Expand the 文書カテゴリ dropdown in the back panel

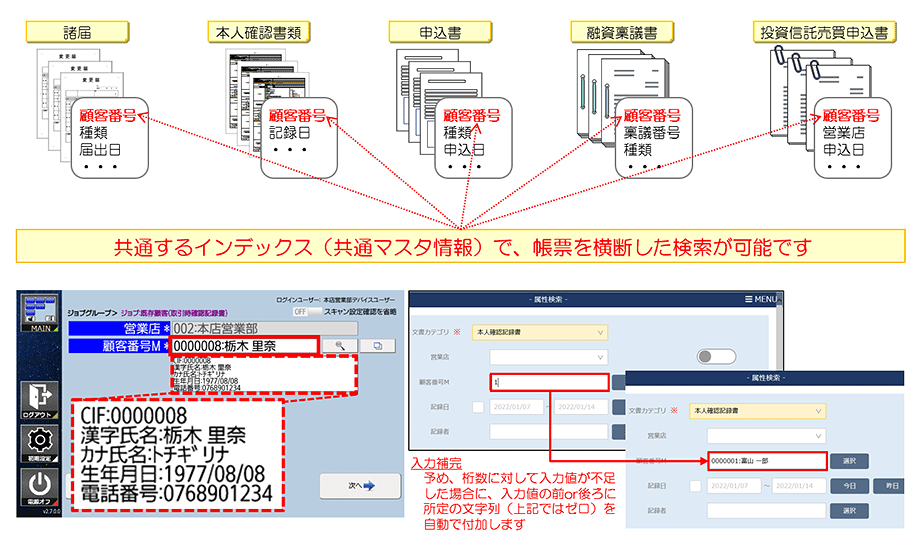[538, 332]
